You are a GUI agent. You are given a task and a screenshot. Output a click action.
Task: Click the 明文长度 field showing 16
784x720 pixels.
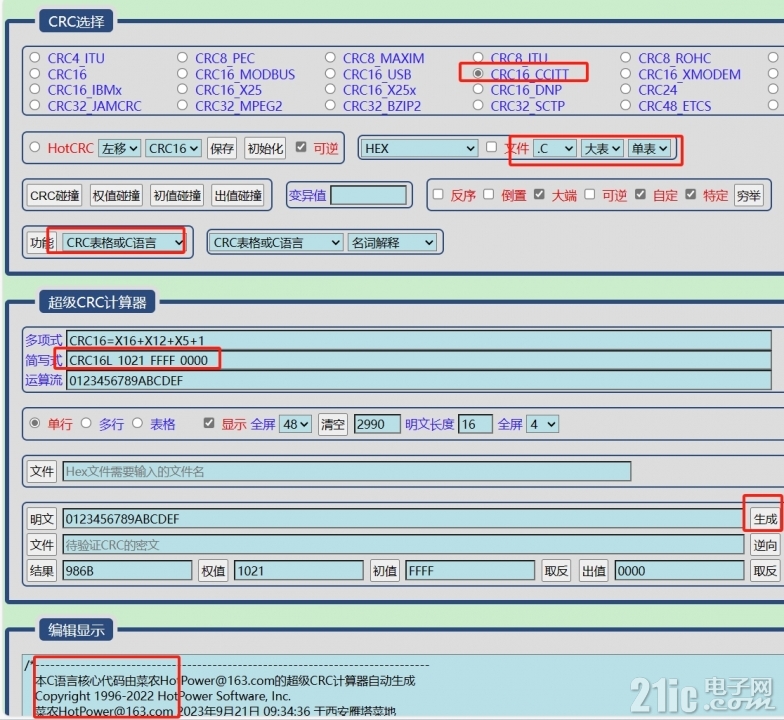(476, 424)
